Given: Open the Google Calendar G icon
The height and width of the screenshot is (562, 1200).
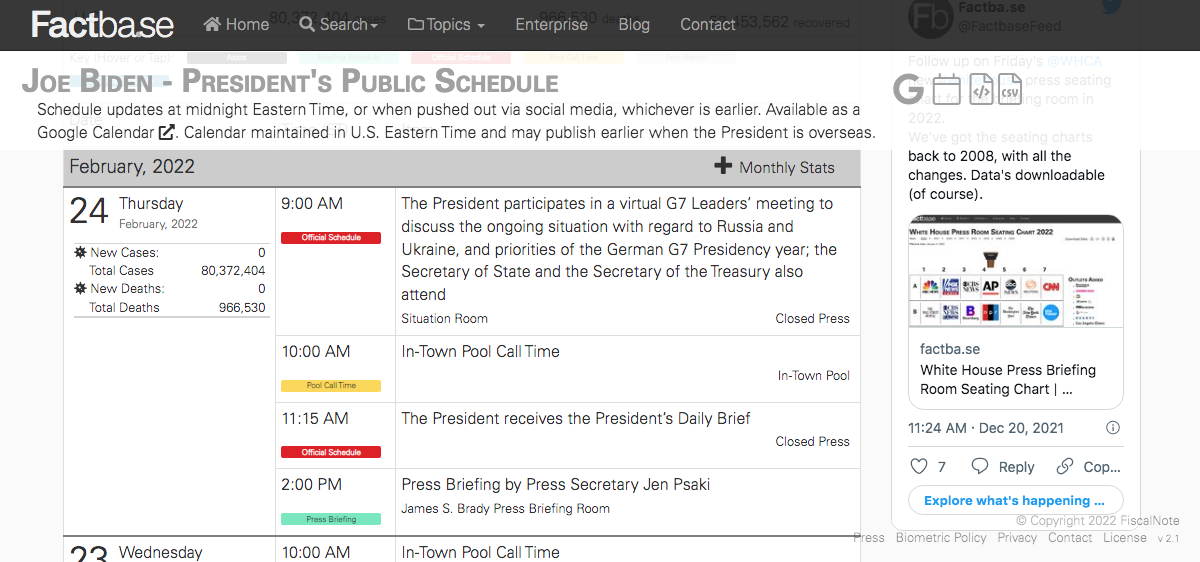Looking at the screenshot, I should 908,90.
